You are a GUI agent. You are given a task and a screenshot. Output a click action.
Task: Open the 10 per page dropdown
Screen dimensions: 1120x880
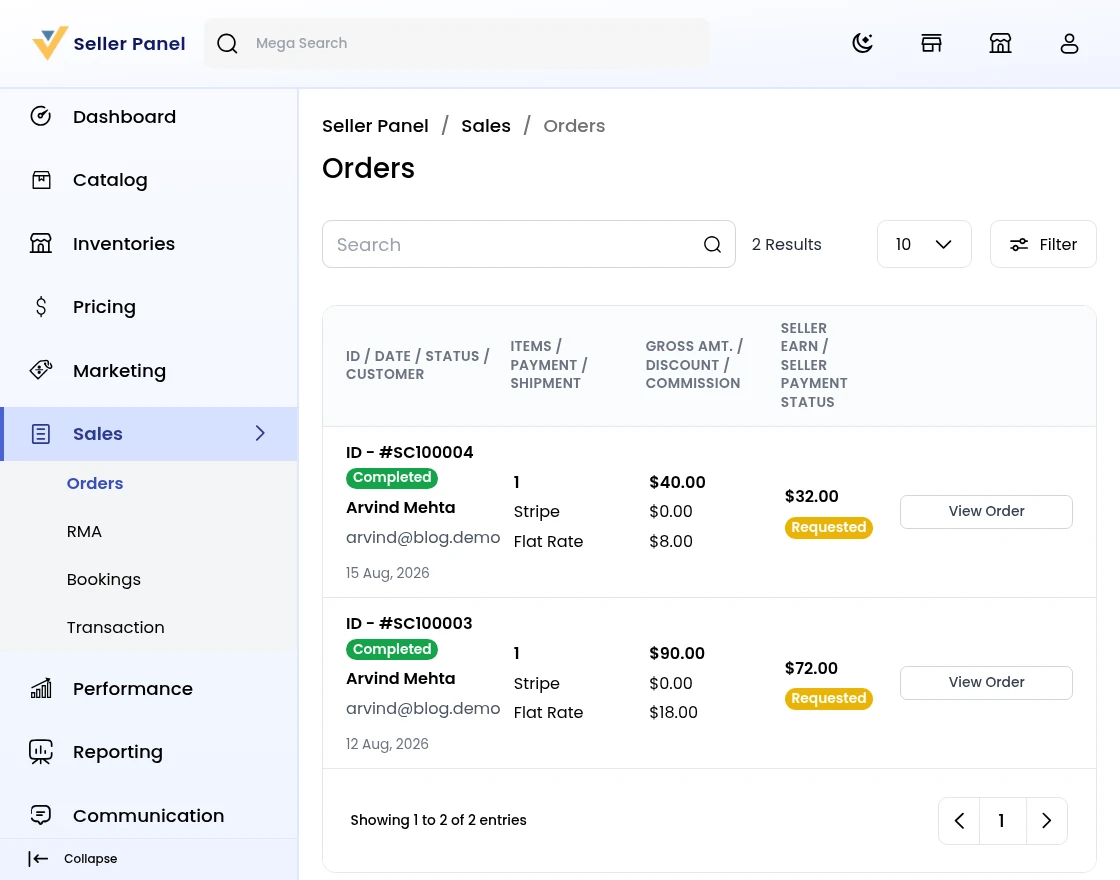[x=924, y=244]
